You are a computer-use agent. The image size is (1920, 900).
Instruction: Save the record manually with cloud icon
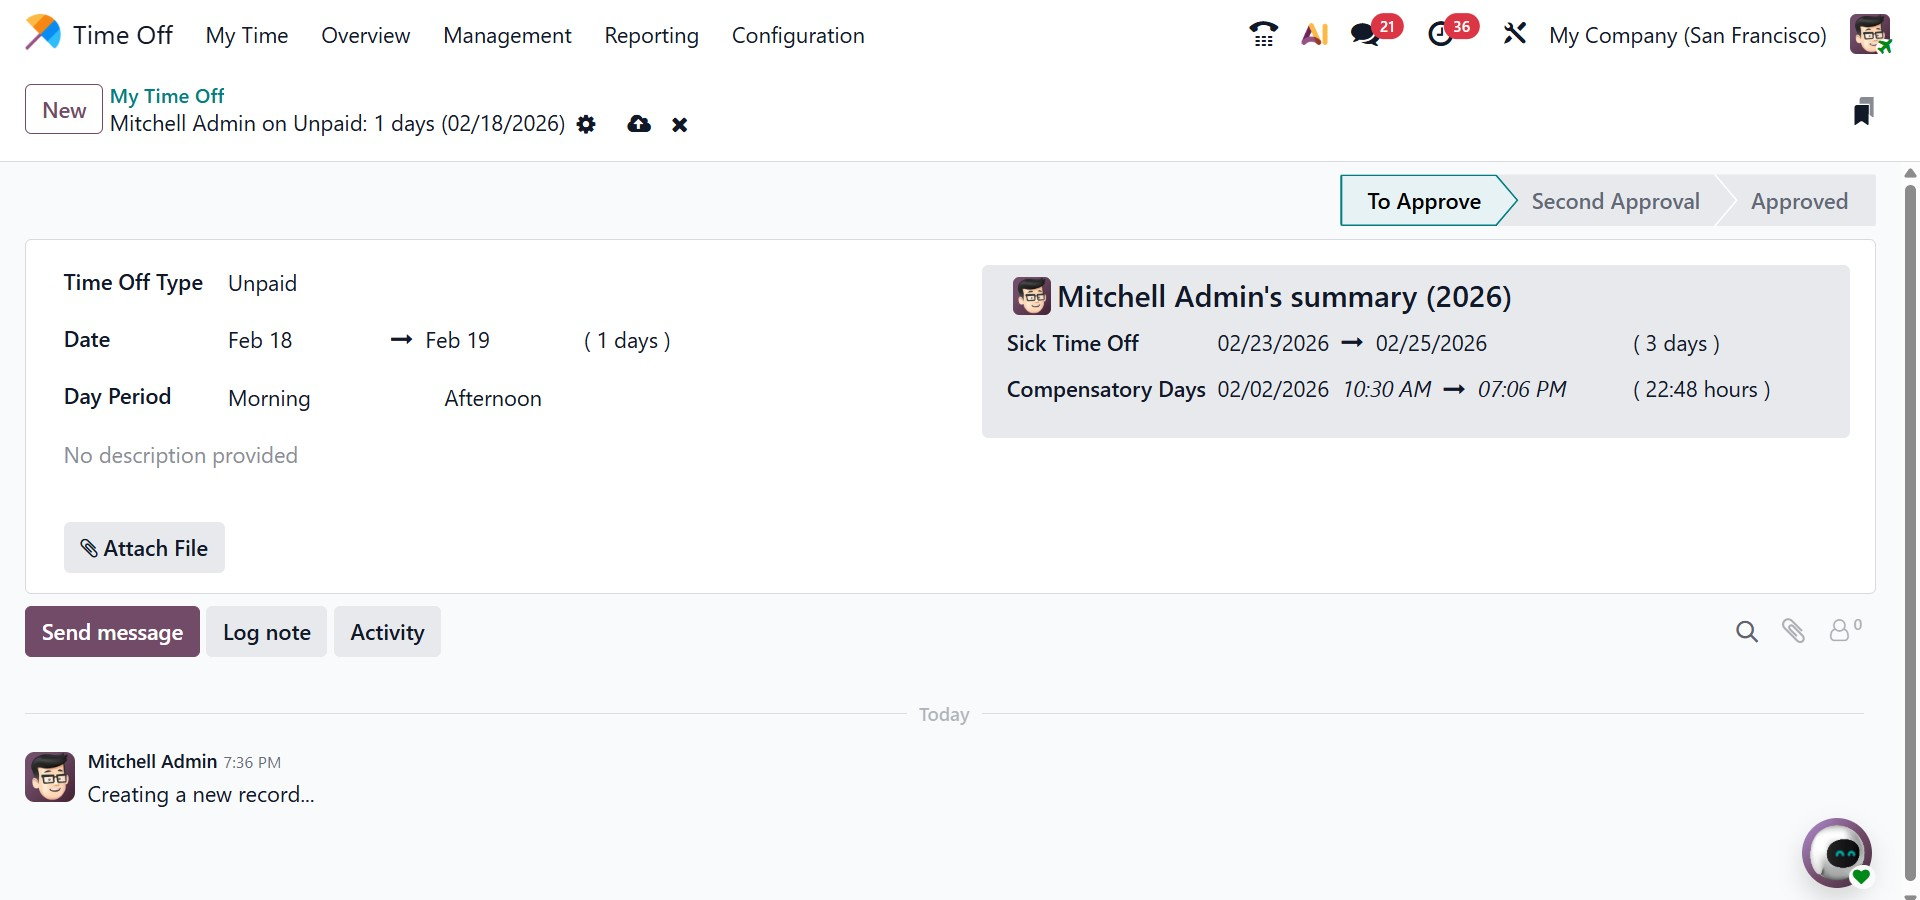click(x=639, y=124)
